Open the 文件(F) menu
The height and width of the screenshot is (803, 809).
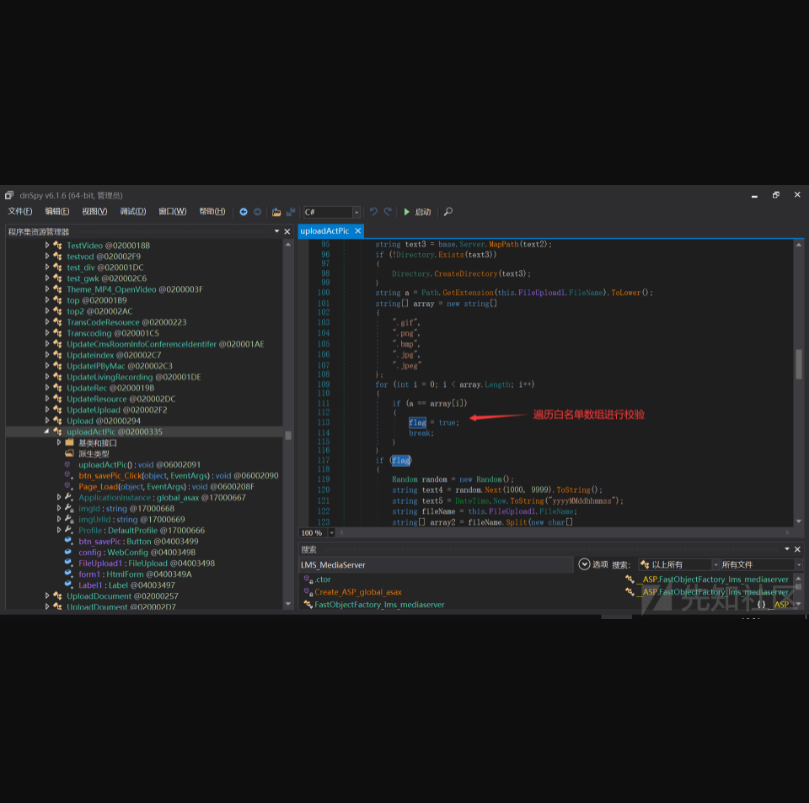pos(20,212)
